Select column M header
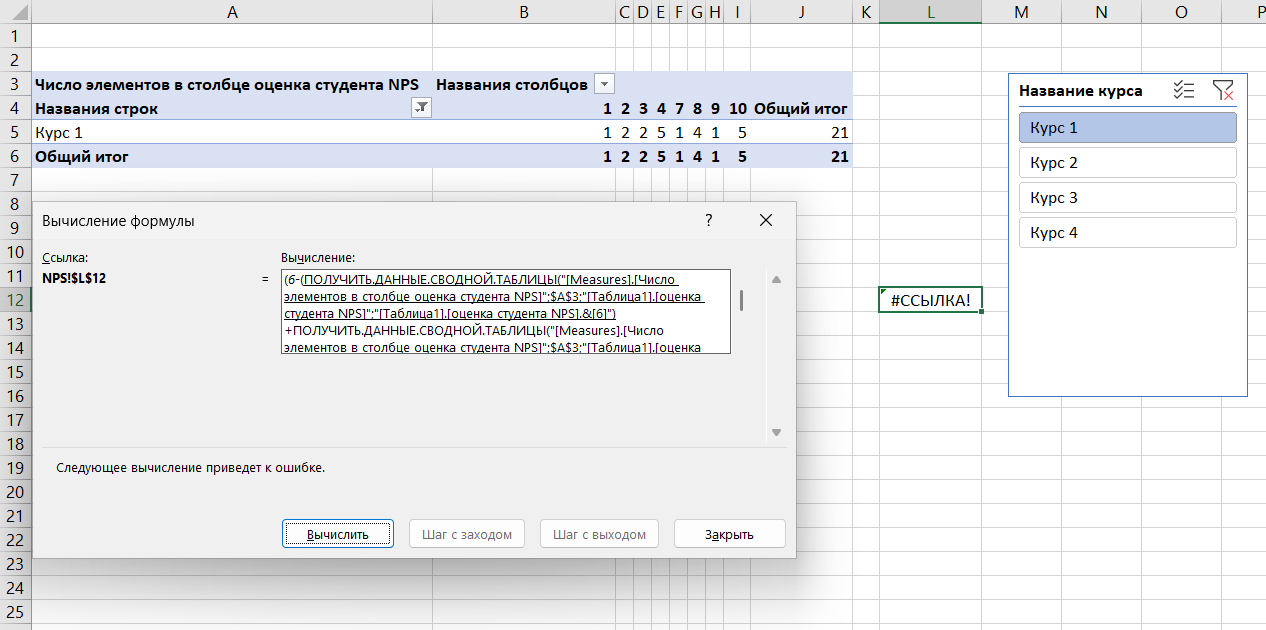This screenshot has height=630, width=1266. 1021,12
